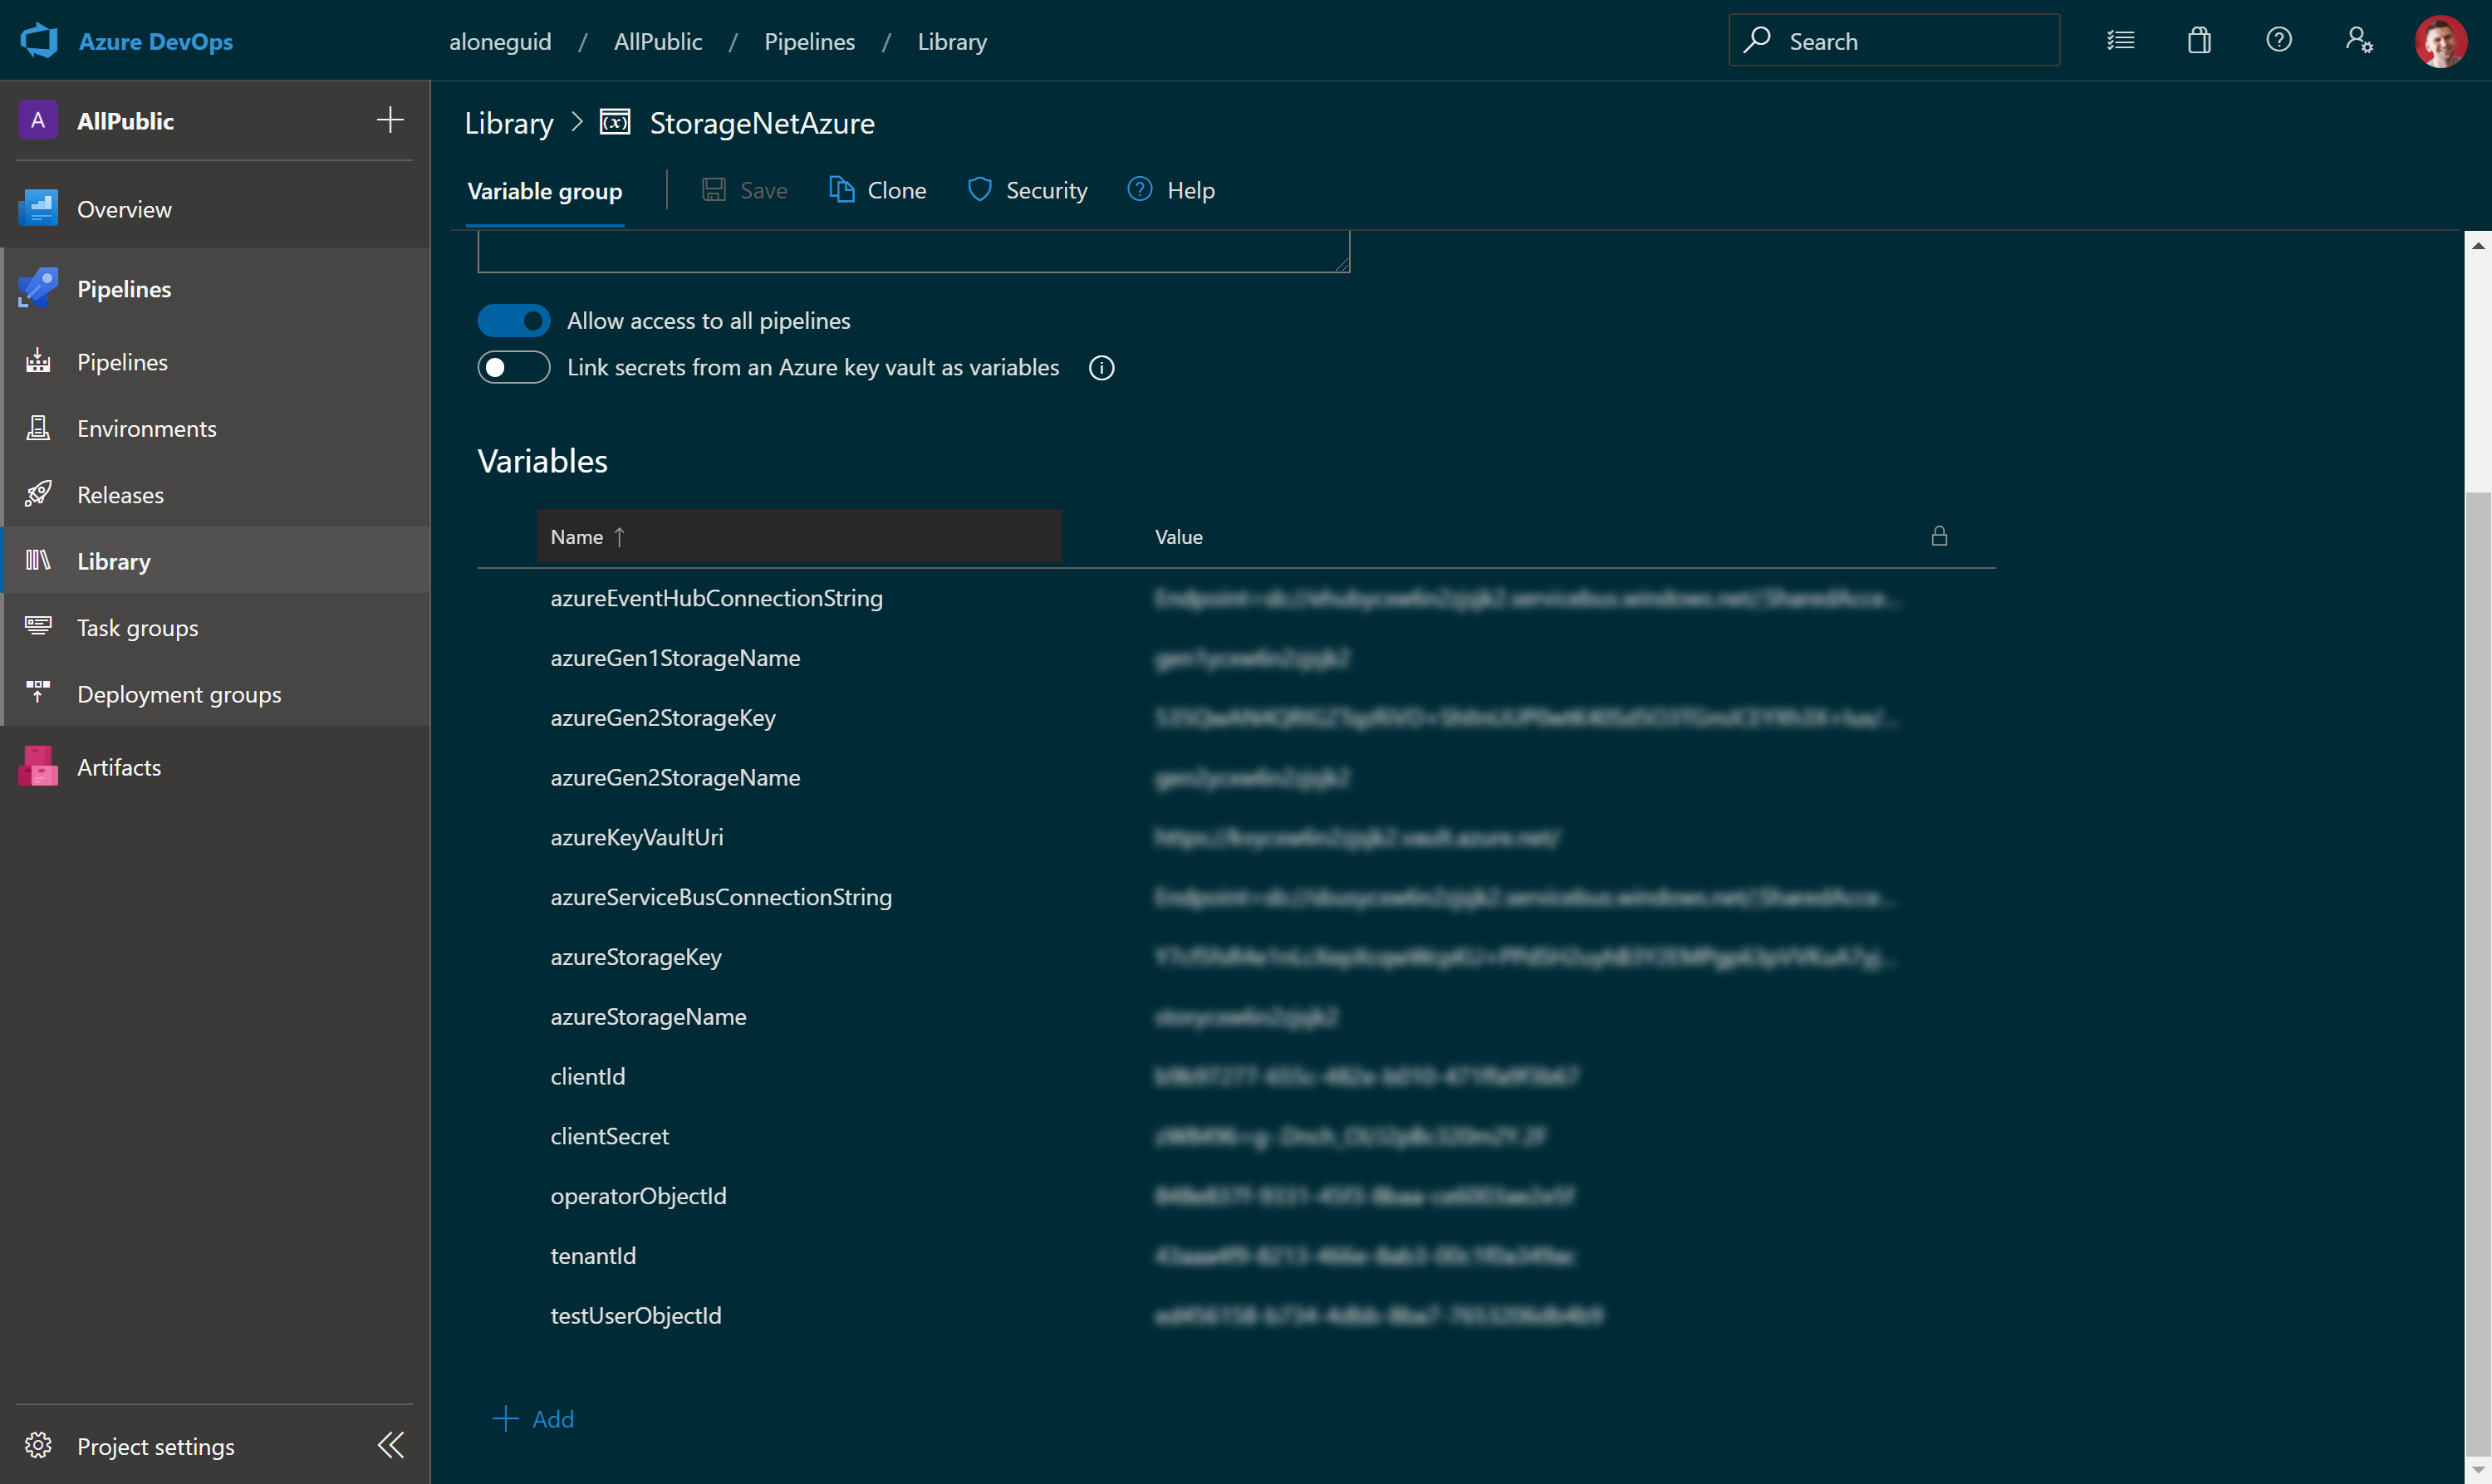Select azureGen1StorageName variable name
Screen dimensions: 2492x1484
click(675, 658)
